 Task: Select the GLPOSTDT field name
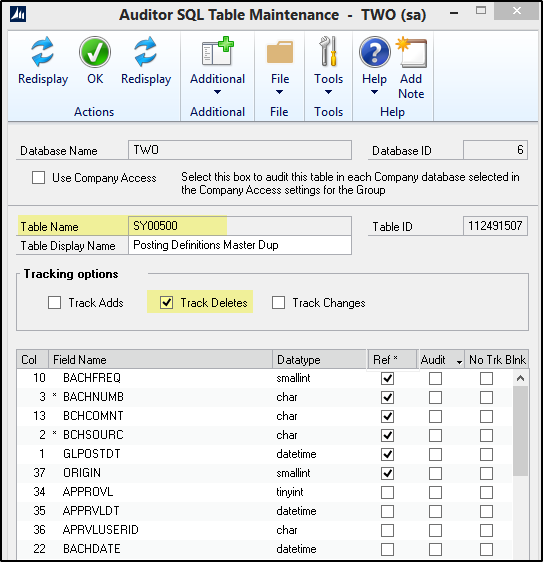pos(92,454)
